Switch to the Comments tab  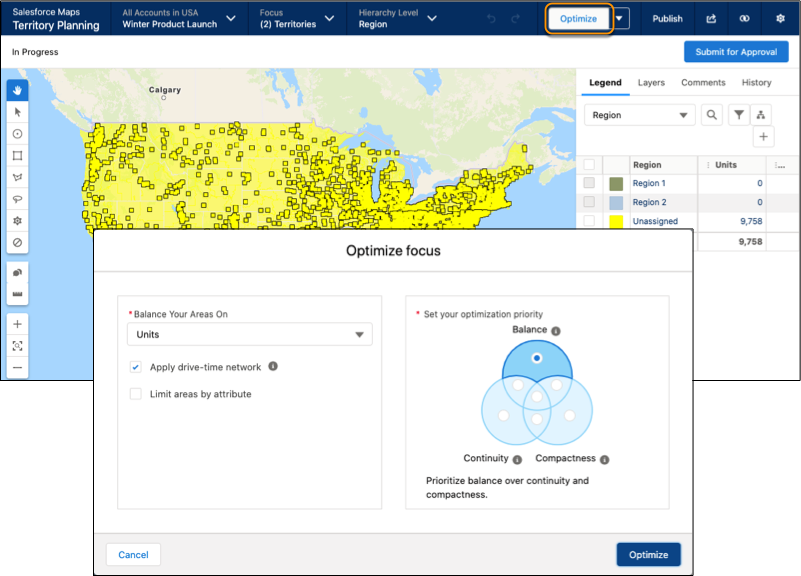point(703,83)
